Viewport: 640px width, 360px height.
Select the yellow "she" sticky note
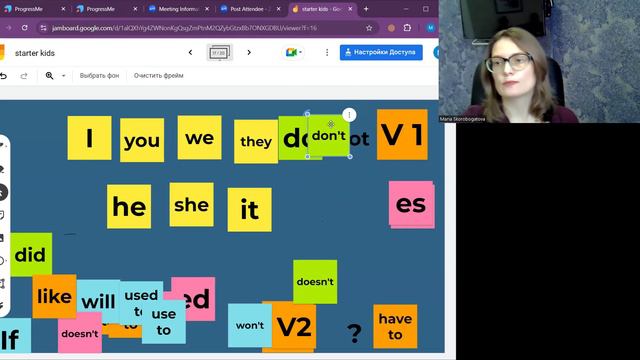[191, 204]
